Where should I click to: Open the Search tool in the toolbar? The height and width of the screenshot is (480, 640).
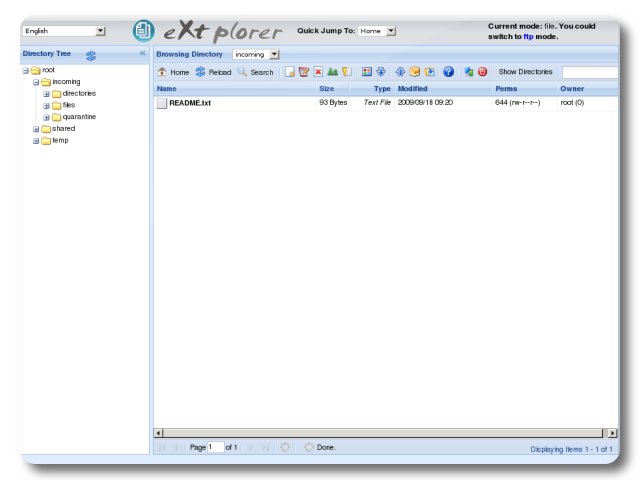click(255, 72)
